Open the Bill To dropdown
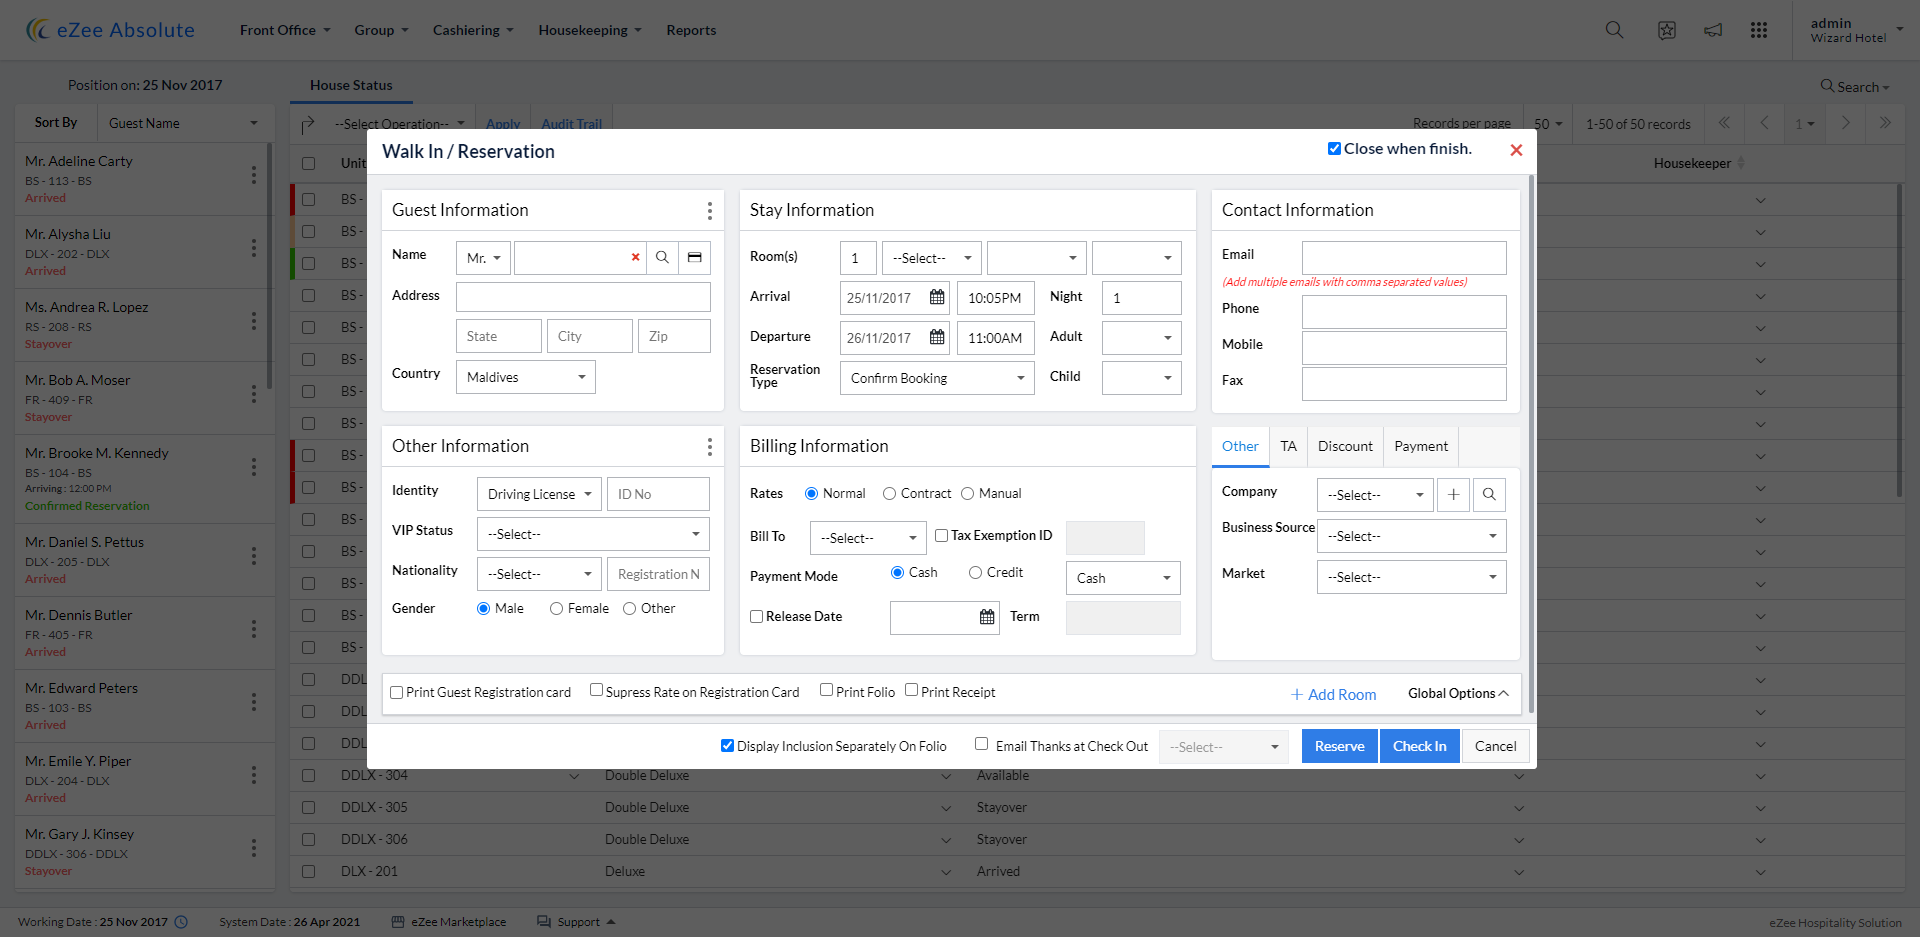The width and height of the screenshot is (1920, 937). pyautogui.click(x=868, y=538)
